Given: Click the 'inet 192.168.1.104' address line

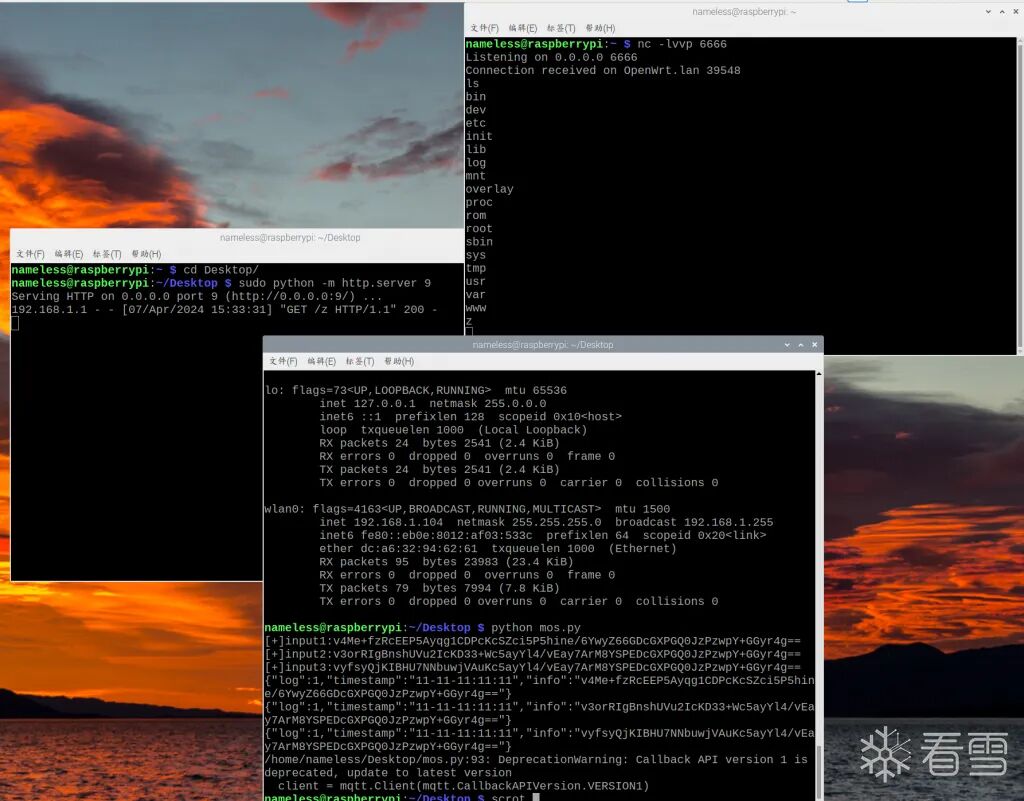Looking at the screenshot, I should [546, 522].
